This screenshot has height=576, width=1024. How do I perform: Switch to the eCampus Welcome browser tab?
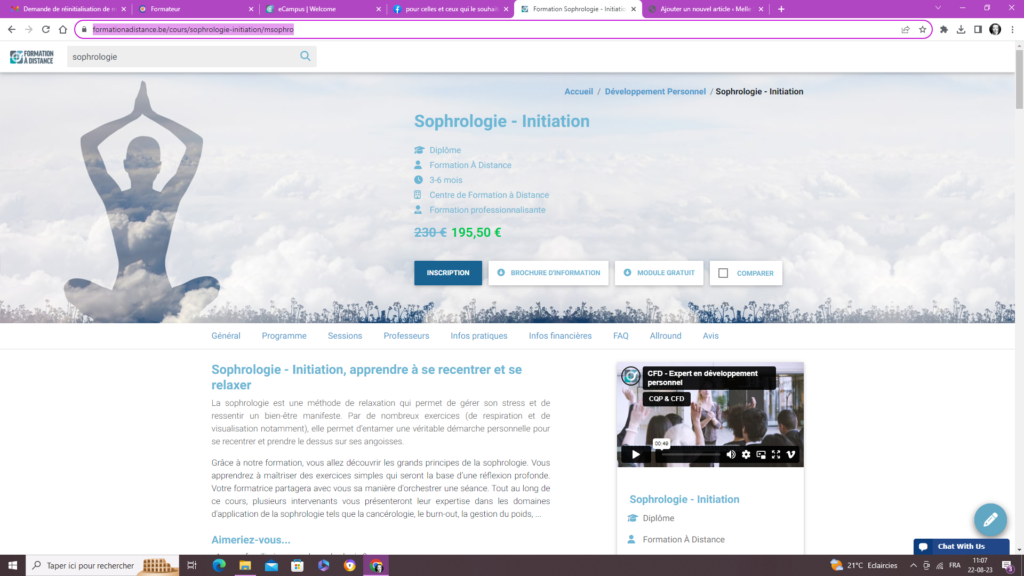(x=322, y=9)
